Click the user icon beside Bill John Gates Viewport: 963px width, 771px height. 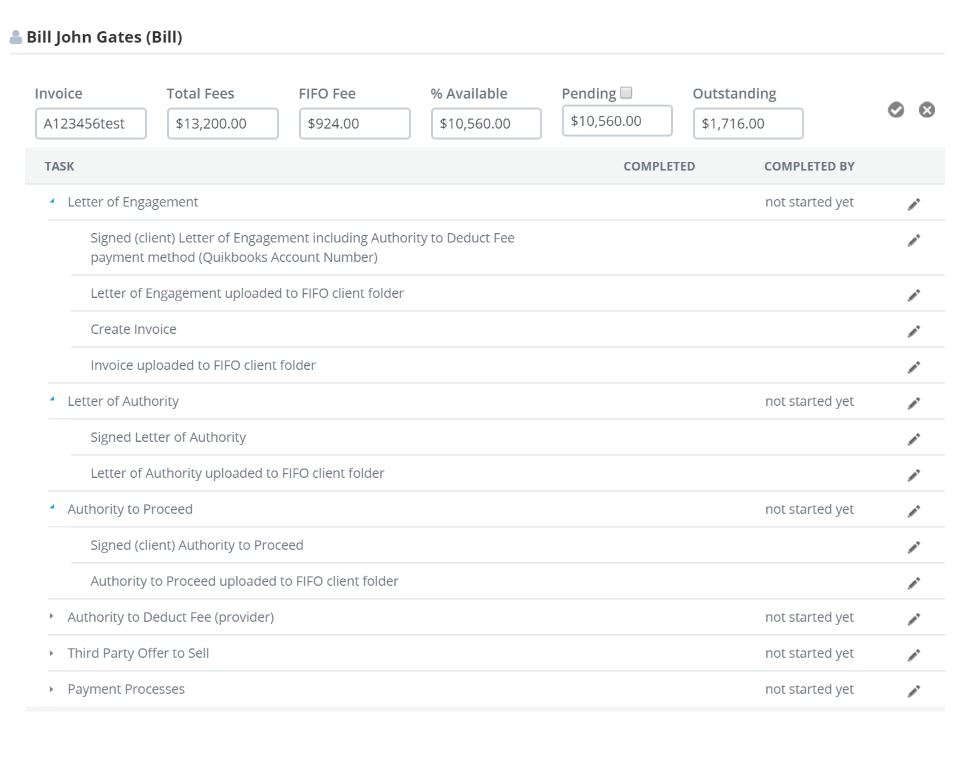click(x=16, y=38)
